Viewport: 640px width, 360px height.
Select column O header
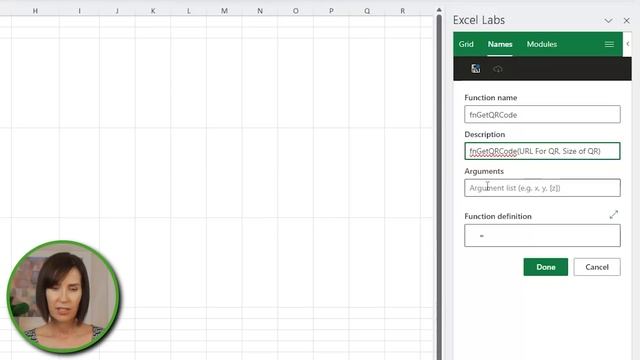click(296, 11)
